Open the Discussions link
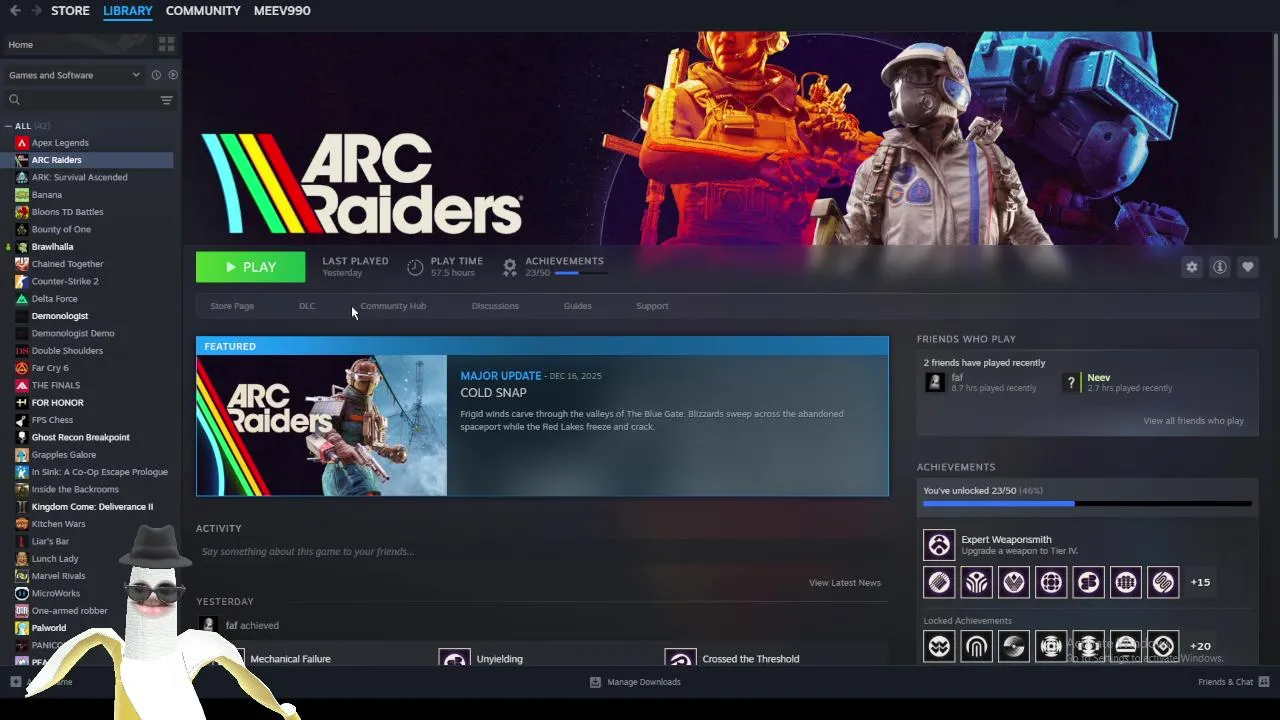Screen dimensions: 1280x720 pos(495,306)
